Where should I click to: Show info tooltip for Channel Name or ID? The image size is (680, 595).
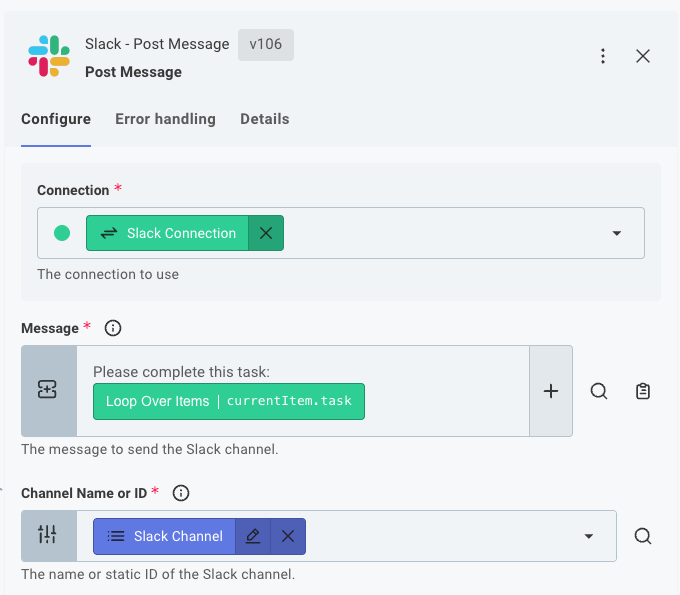(181, 493)
